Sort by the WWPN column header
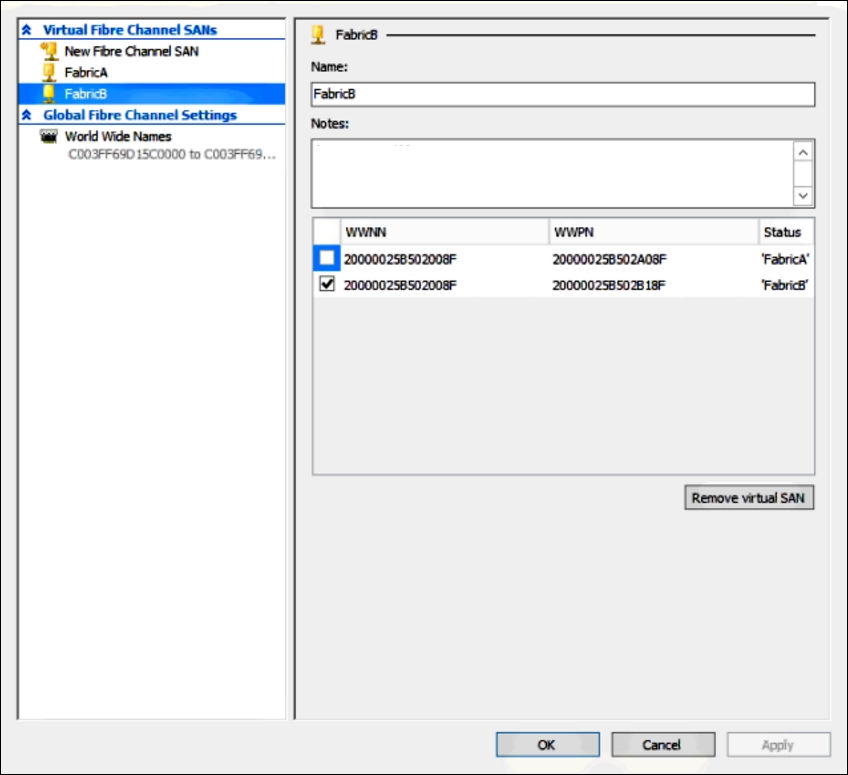848x775 pixels. [x=653, y=232]
